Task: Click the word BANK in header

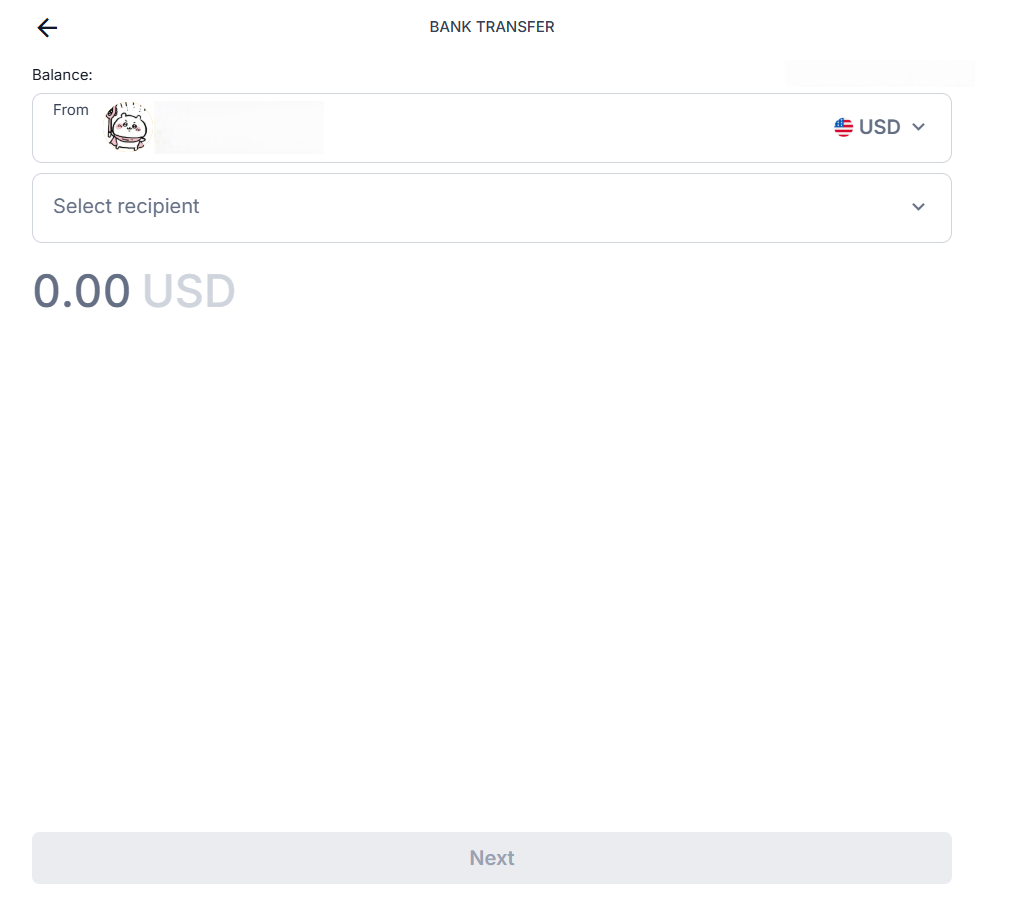Action: coord(450,27)
